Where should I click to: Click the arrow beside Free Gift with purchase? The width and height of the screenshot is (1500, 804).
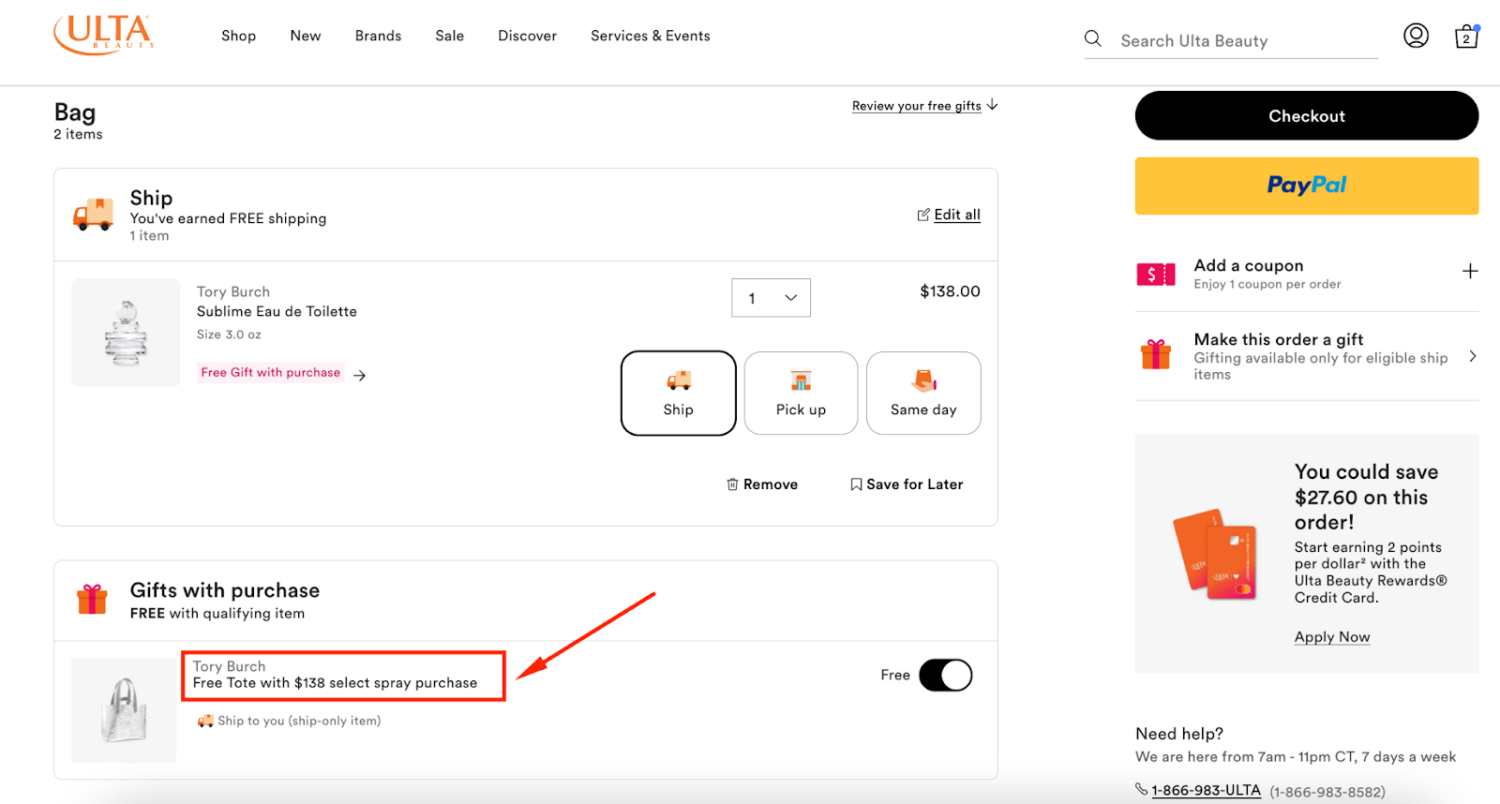pos(360,375)
